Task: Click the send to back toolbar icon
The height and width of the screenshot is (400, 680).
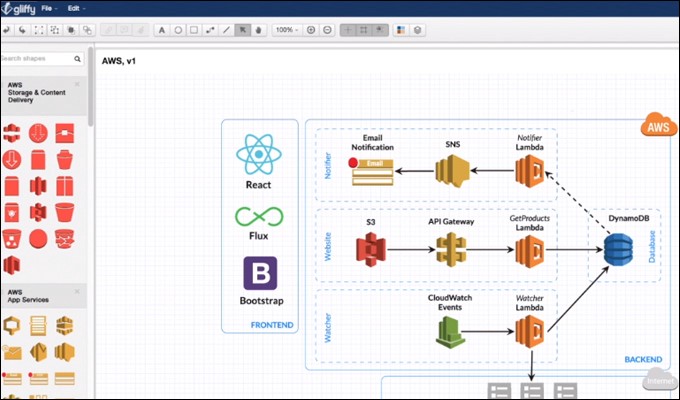Action: (x=87, y=30)
